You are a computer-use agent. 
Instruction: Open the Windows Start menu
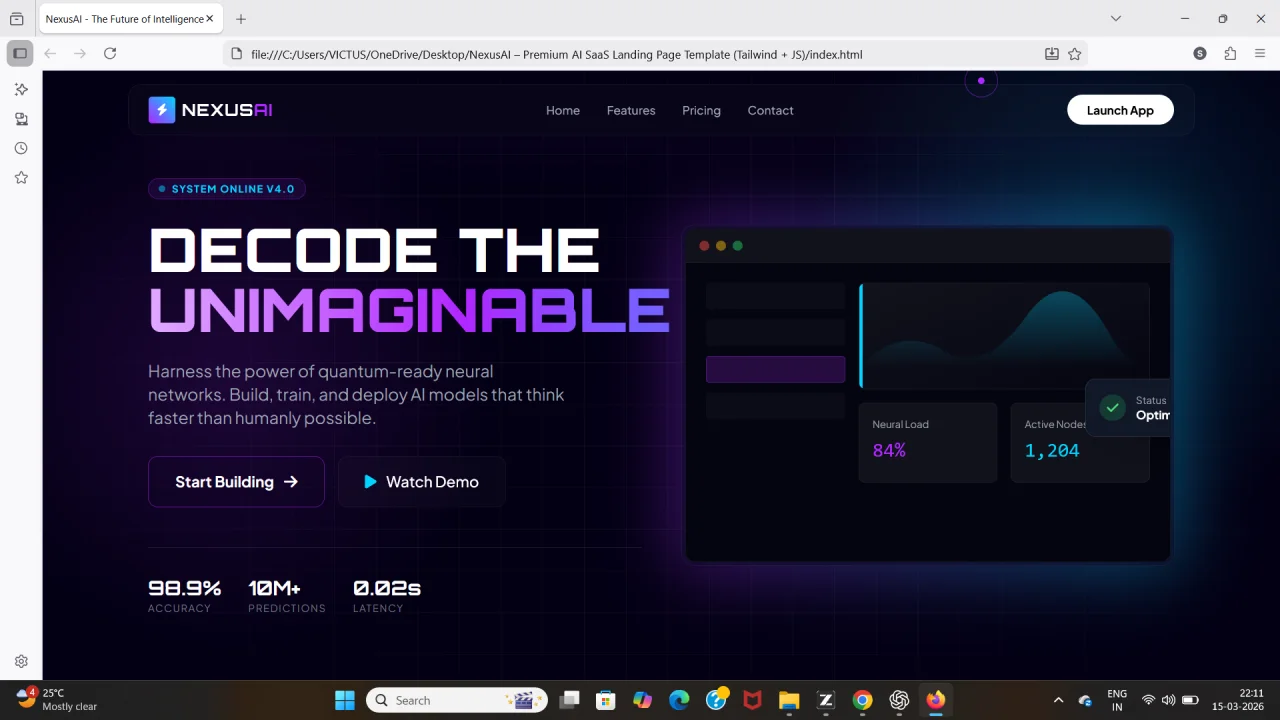(344, 700)
